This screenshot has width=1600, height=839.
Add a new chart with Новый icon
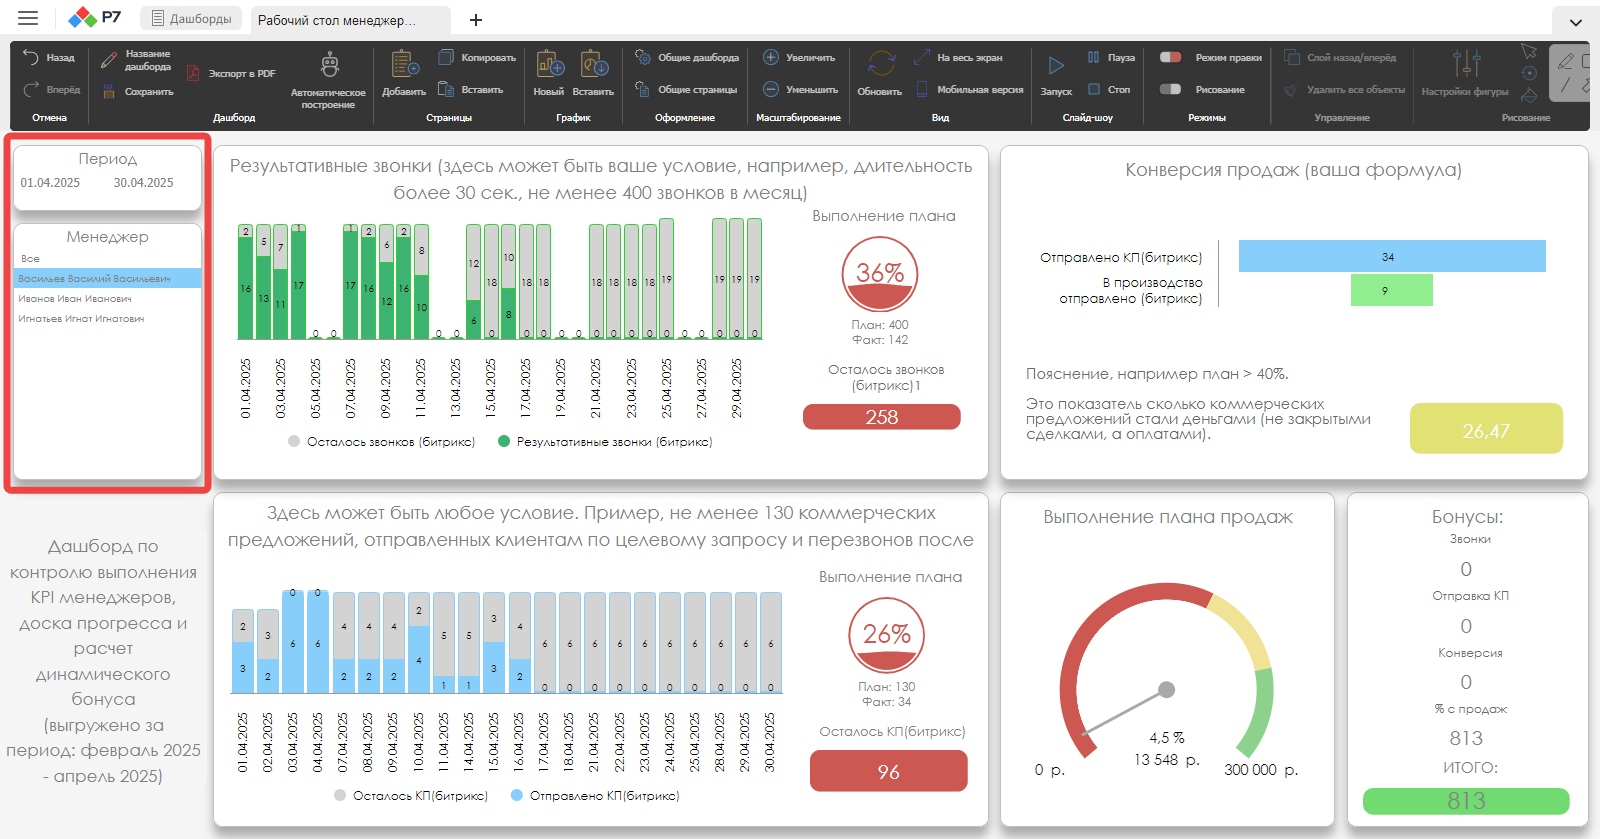click(550, 64)
